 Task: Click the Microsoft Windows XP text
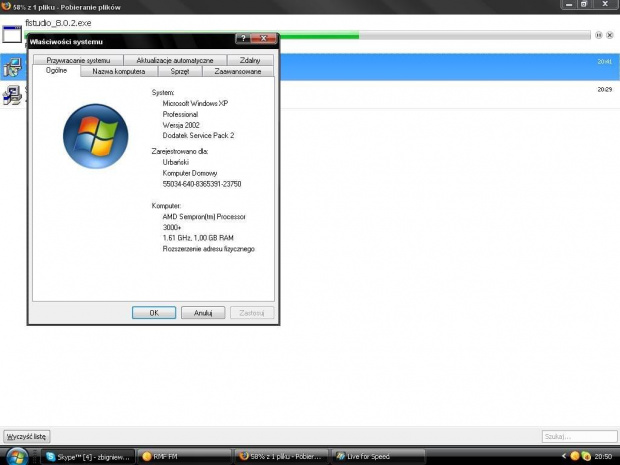[x=195, y=103]
